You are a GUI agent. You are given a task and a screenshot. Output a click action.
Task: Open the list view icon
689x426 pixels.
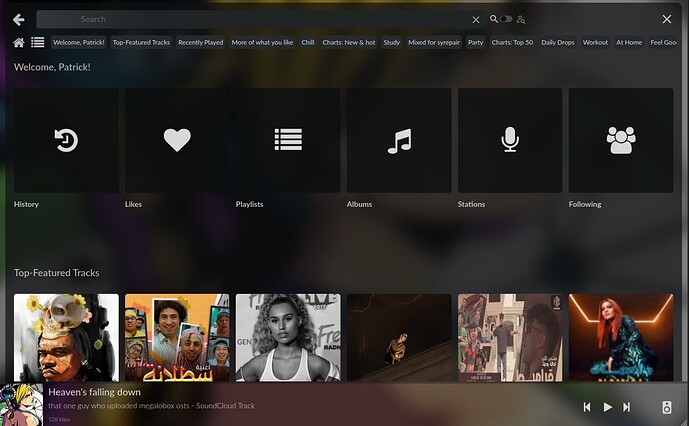[38, 42]
